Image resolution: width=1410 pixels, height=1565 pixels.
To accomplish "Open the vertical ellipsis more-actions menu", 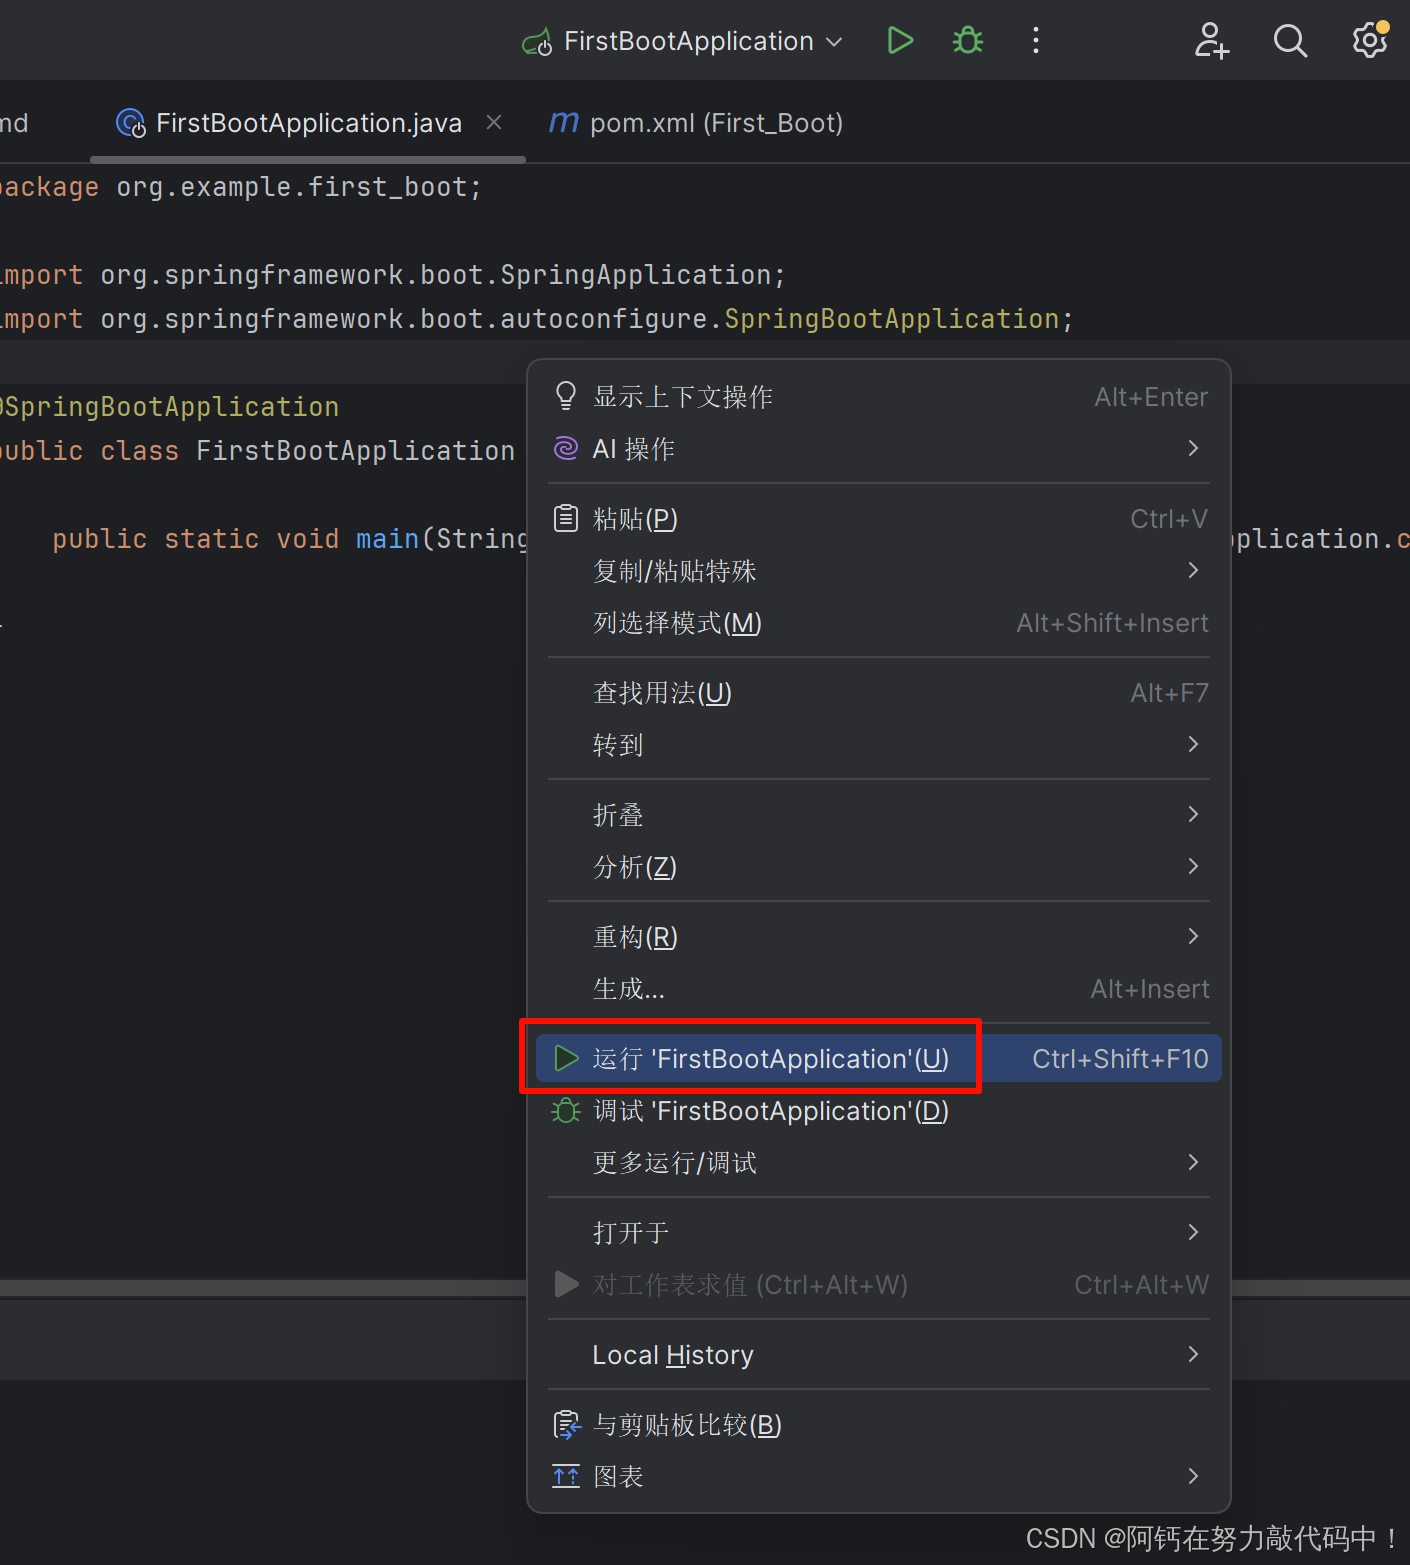I will [x=1036, y=40].
